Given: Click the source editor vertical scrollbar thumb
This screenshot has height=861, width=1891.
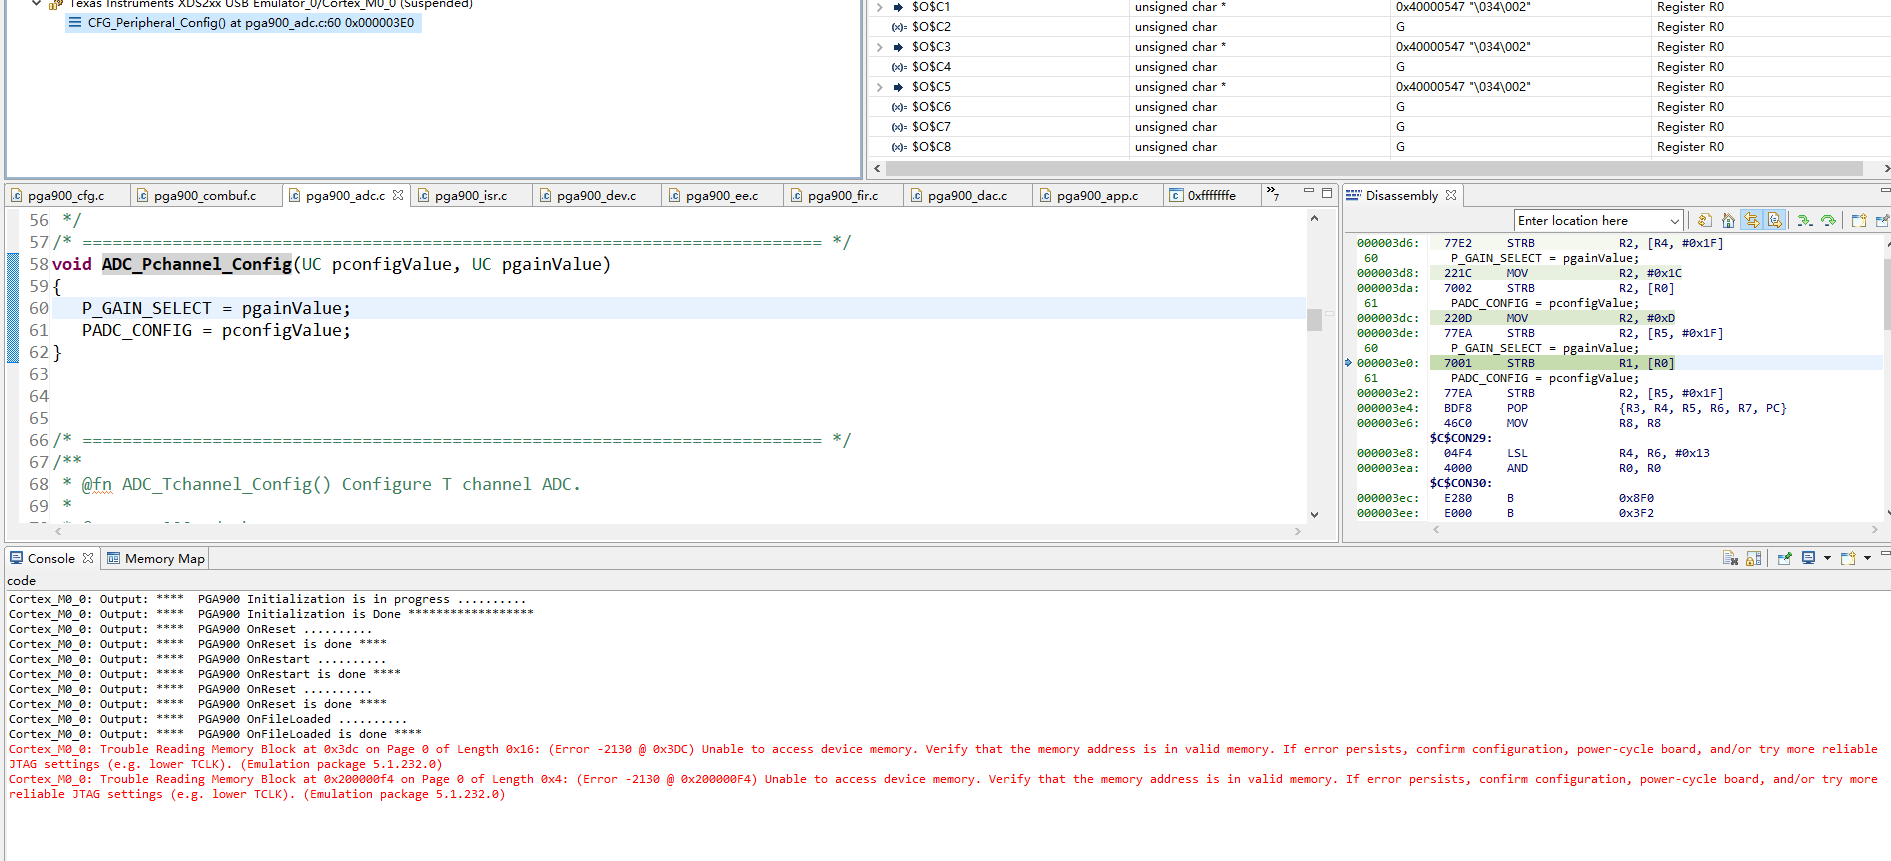Looking at the screenshot, I should pos(1314,320).
